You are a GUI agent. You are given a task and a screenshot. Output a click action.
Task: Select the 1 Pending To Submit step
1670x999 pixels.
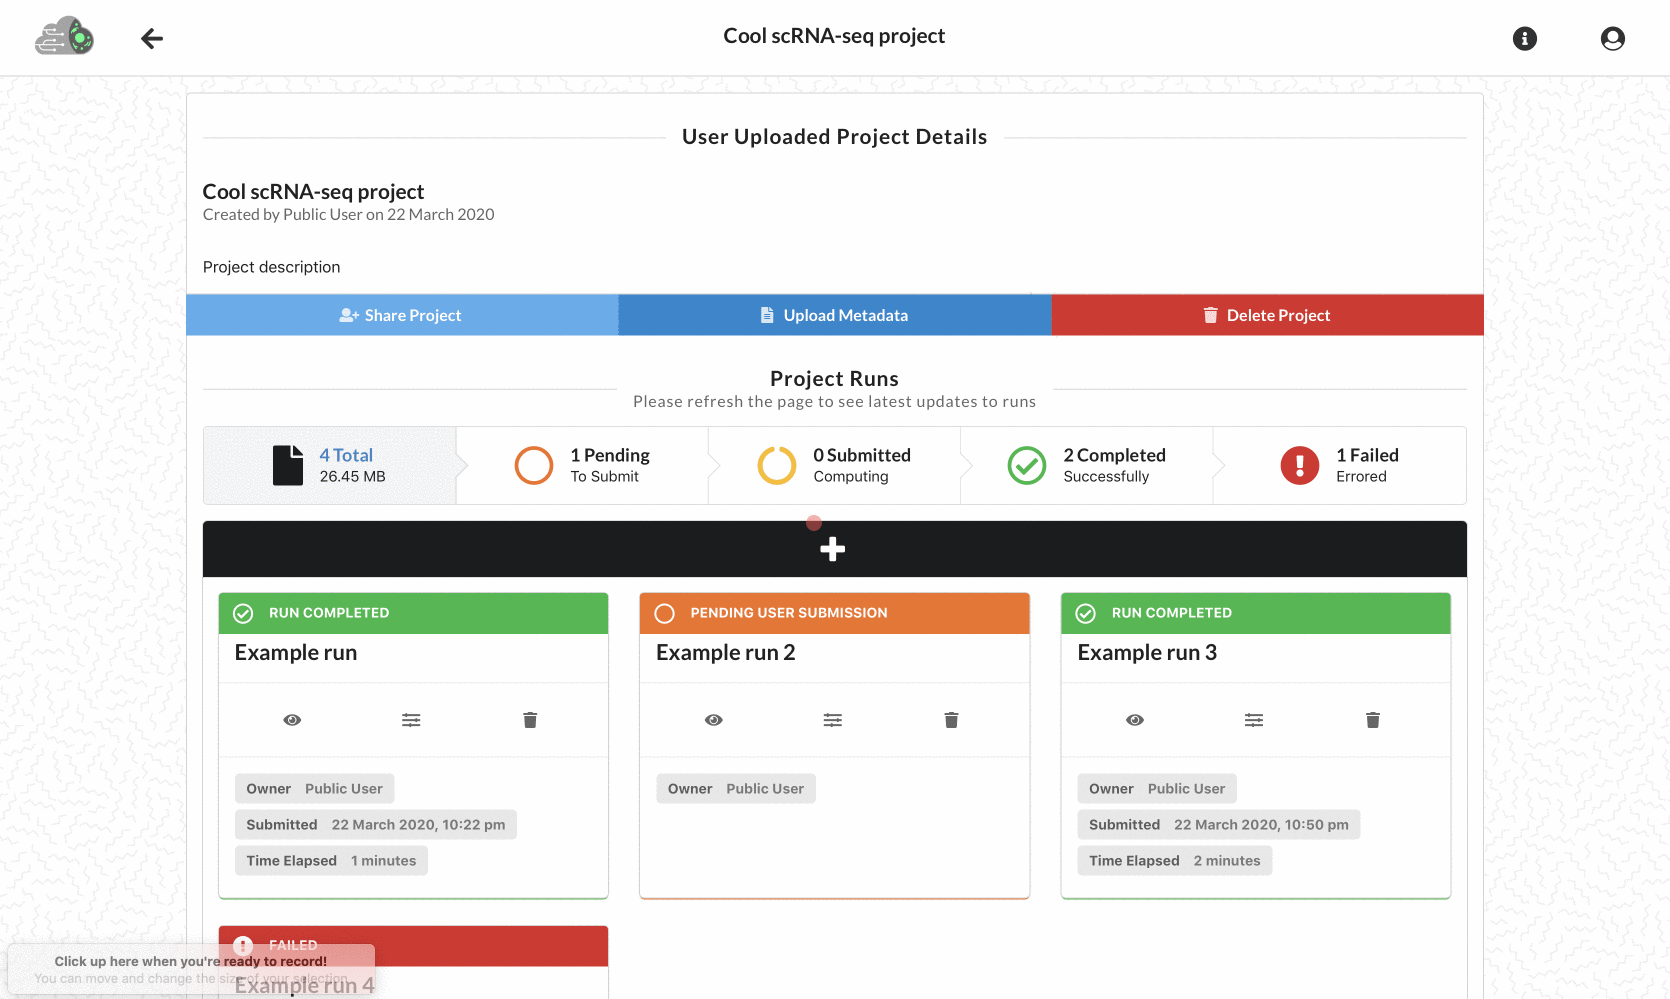point(582,465)
